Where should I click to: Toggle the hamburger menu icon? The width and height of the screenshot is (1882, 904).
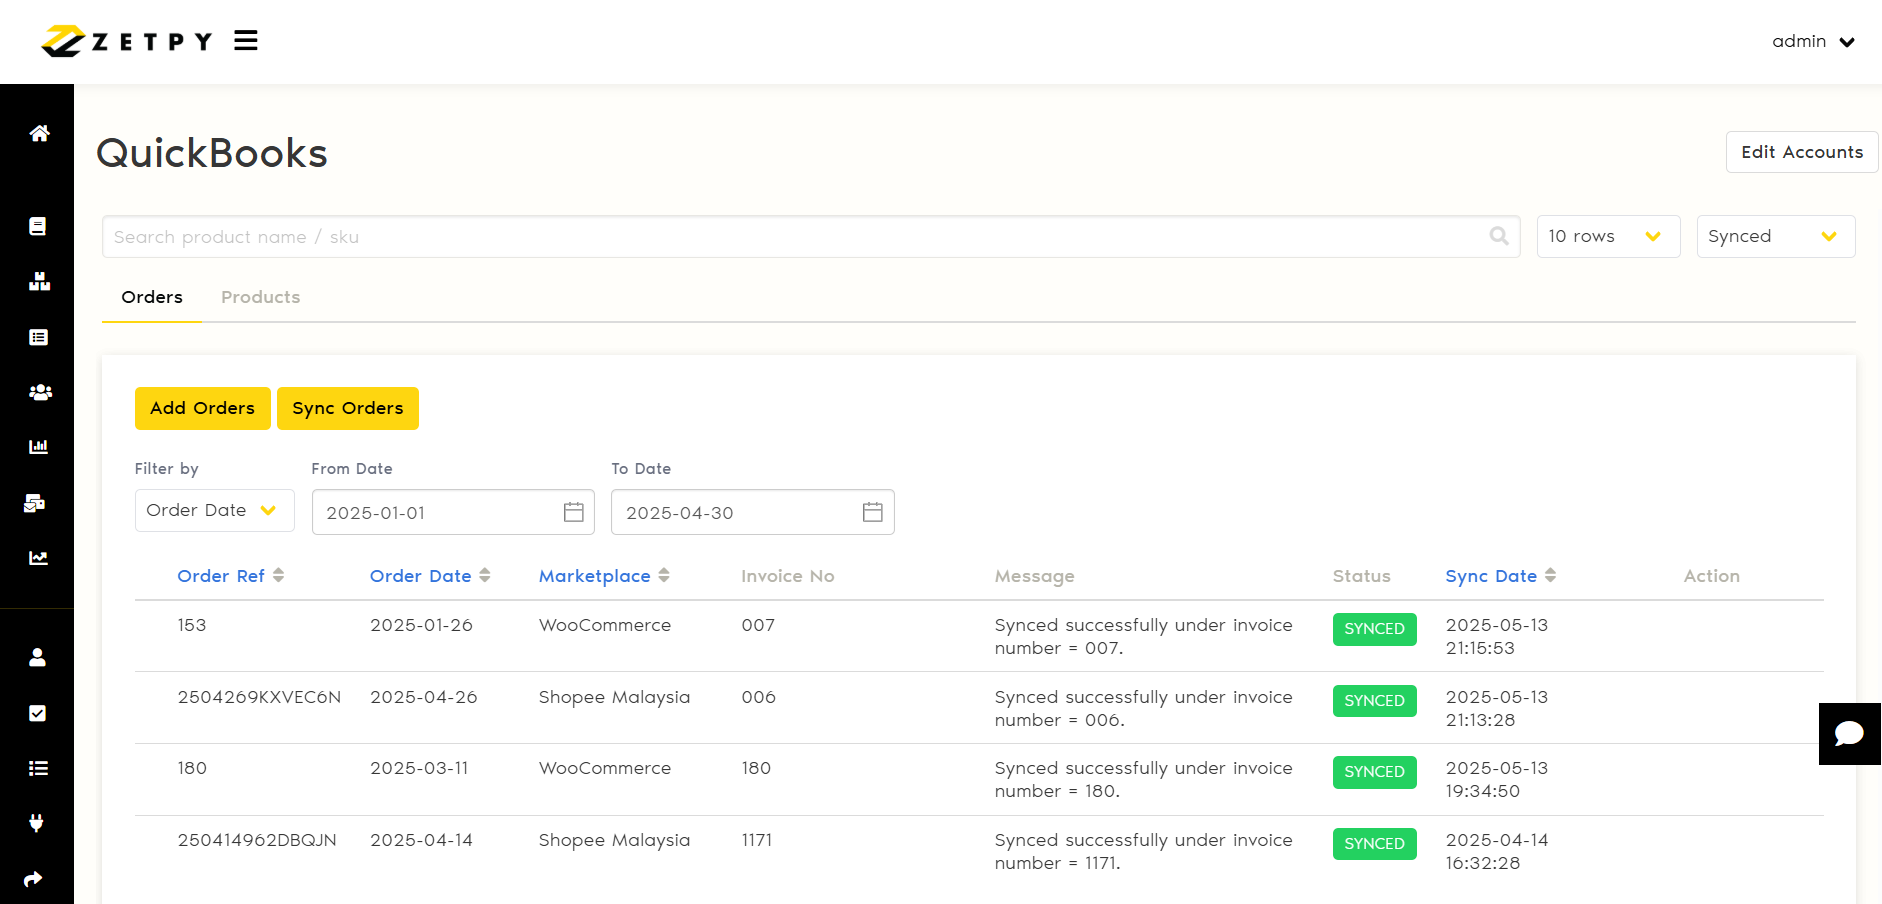point(246,40)
